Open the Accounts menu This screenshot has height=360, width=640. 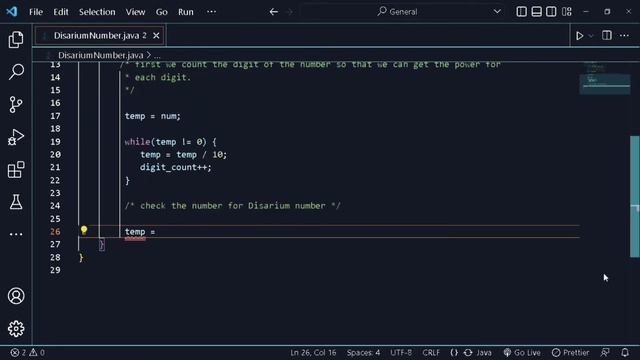[16, 296]
